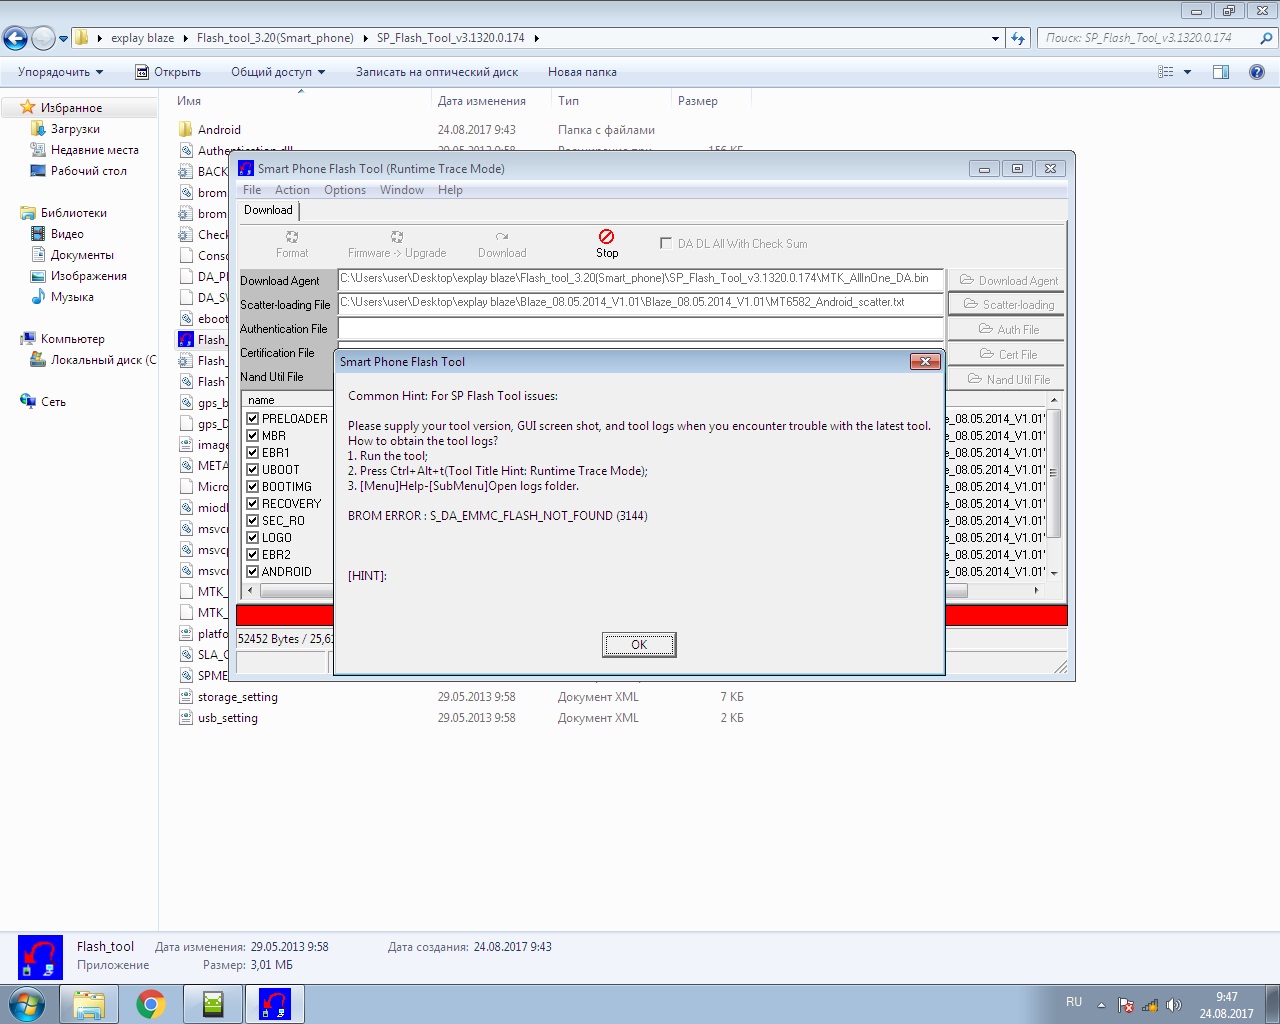The image size is (1280, 1024).
Task: Click the Scatter-loading button
Action: 1007,305
